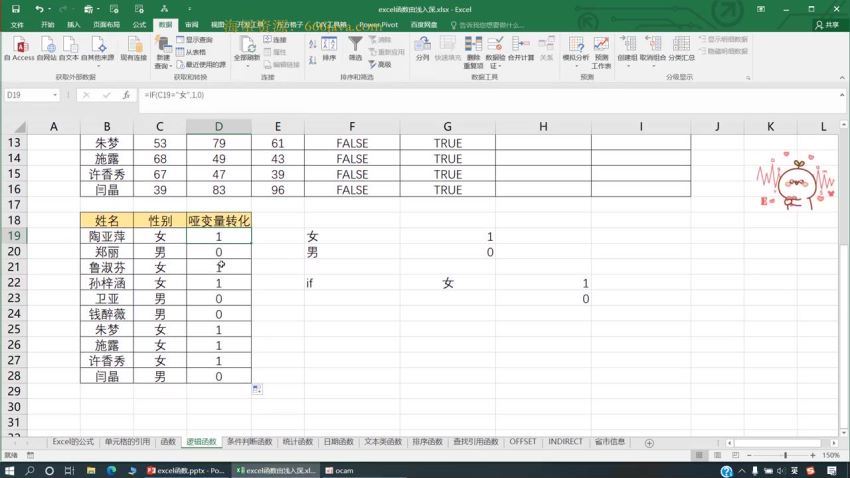The image size is (850, 478).
Task: Switch to the INDIRECT sheet tab
Action: click(x=566, y=442)
